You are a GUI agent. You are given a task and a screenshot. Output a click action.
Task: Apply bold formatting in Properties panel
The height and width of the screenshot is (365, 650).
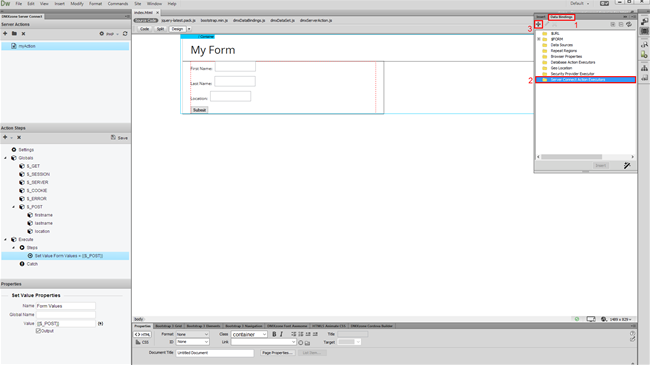coord(274,334)
